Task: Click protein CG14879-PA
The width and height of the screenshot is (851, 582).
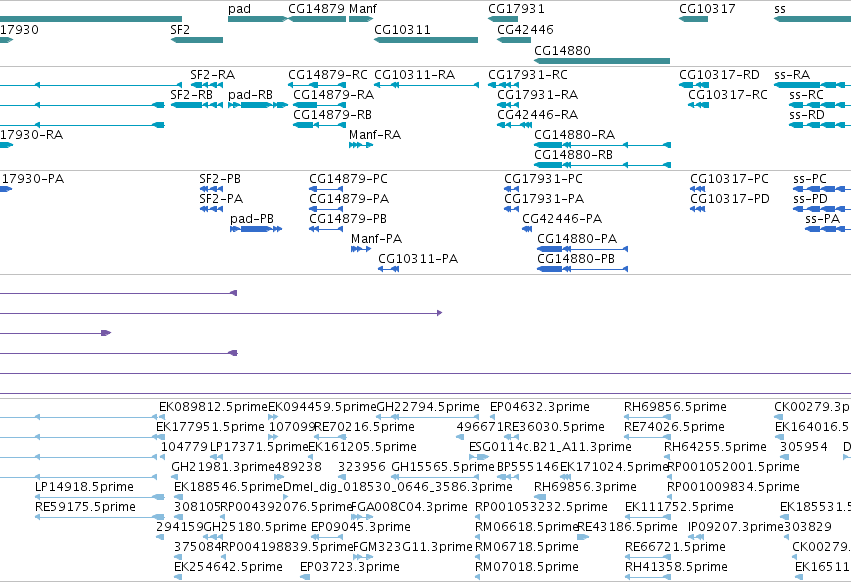Action: [326, 209]
